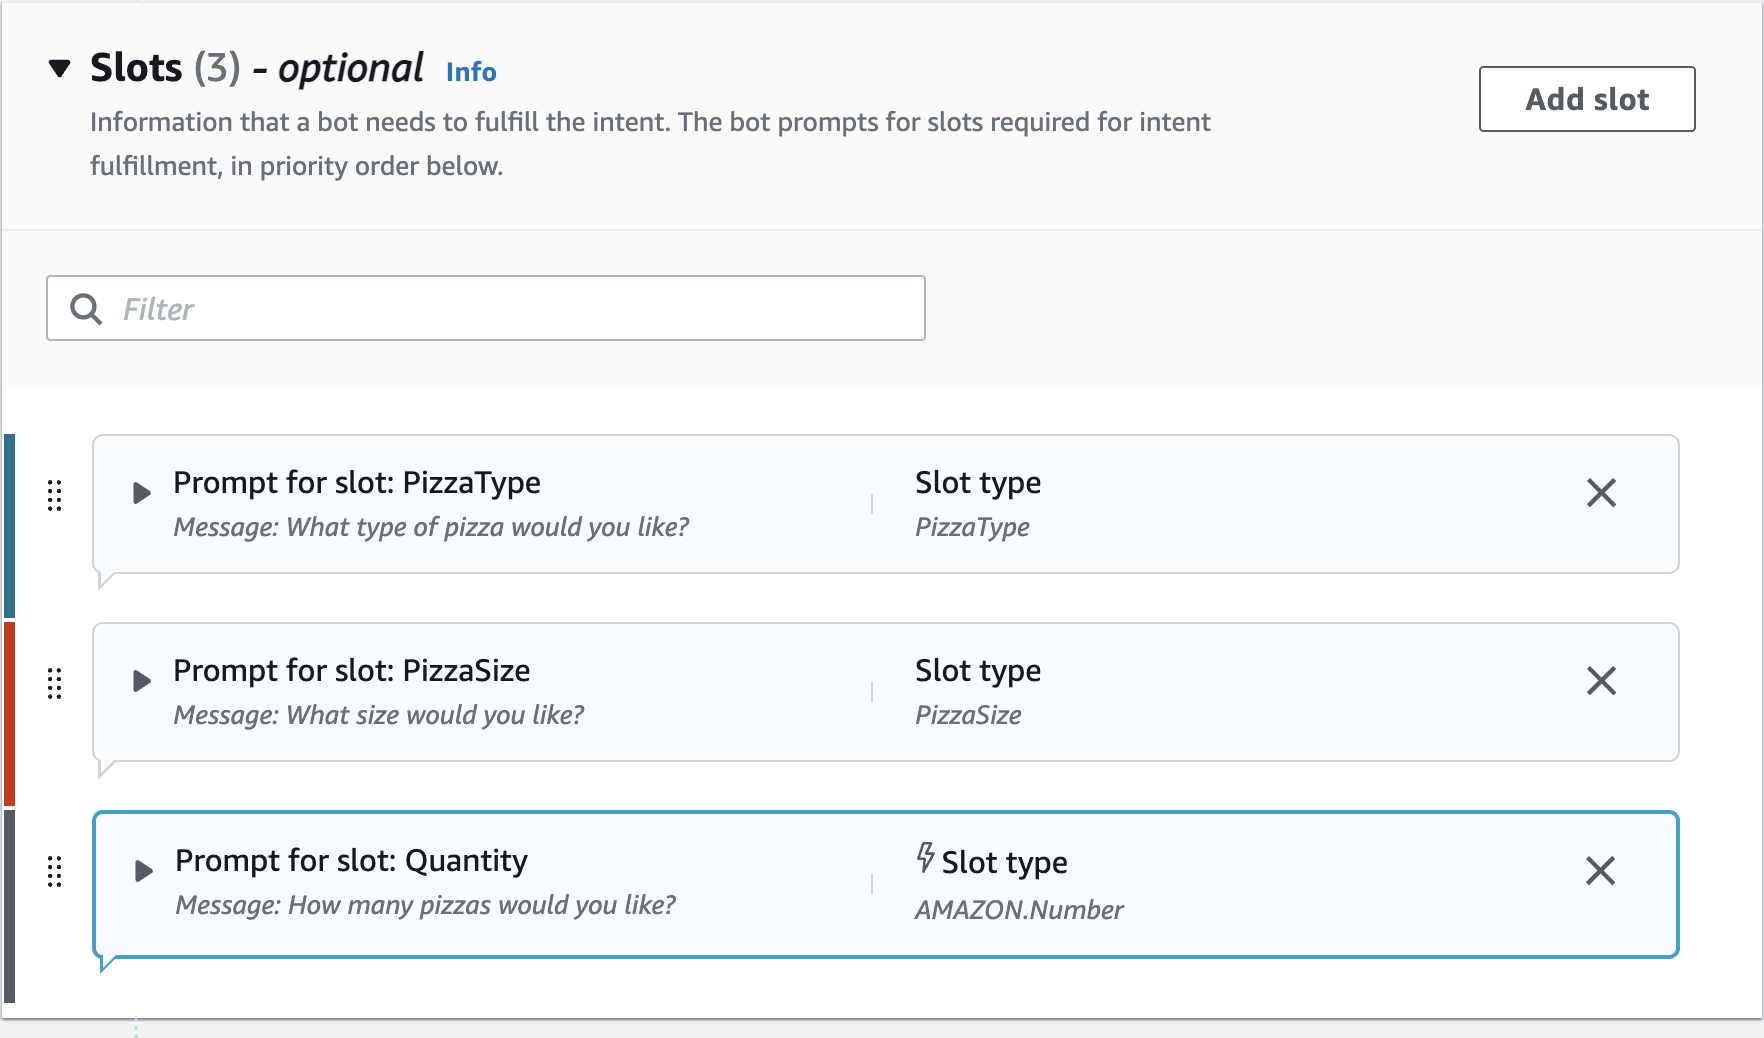Viewport: 1764px width, 1038px height.
Task: Open the Info link for Slots
Action: point(471,72)
